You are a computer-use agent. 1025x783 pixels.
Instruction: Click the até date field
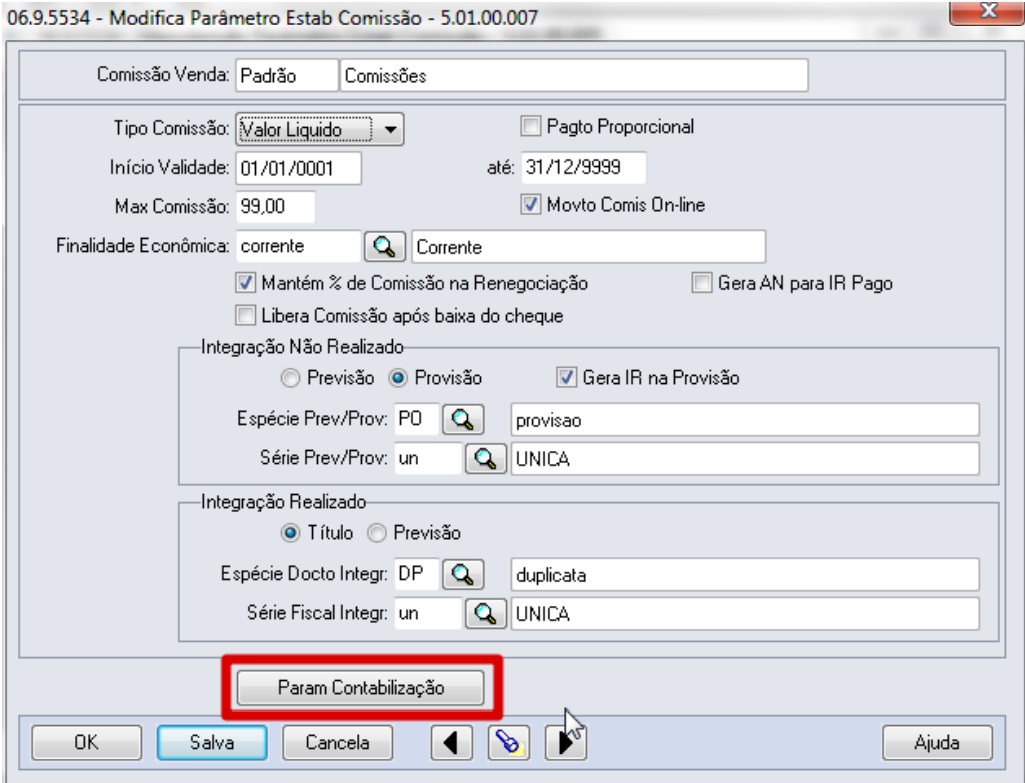point(583,167)
